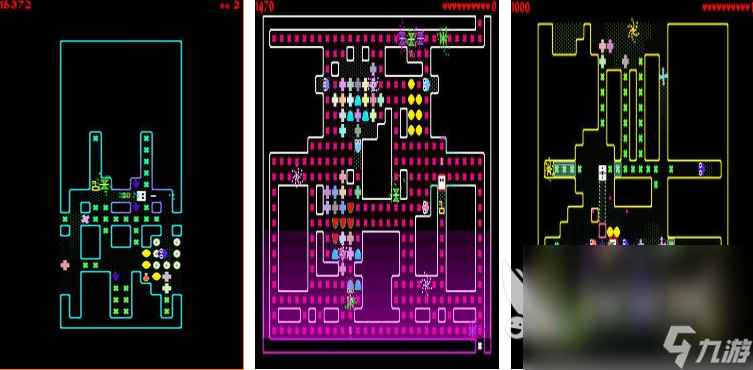
Task: Select the white player block in right maze
Action: coord(602,173)
